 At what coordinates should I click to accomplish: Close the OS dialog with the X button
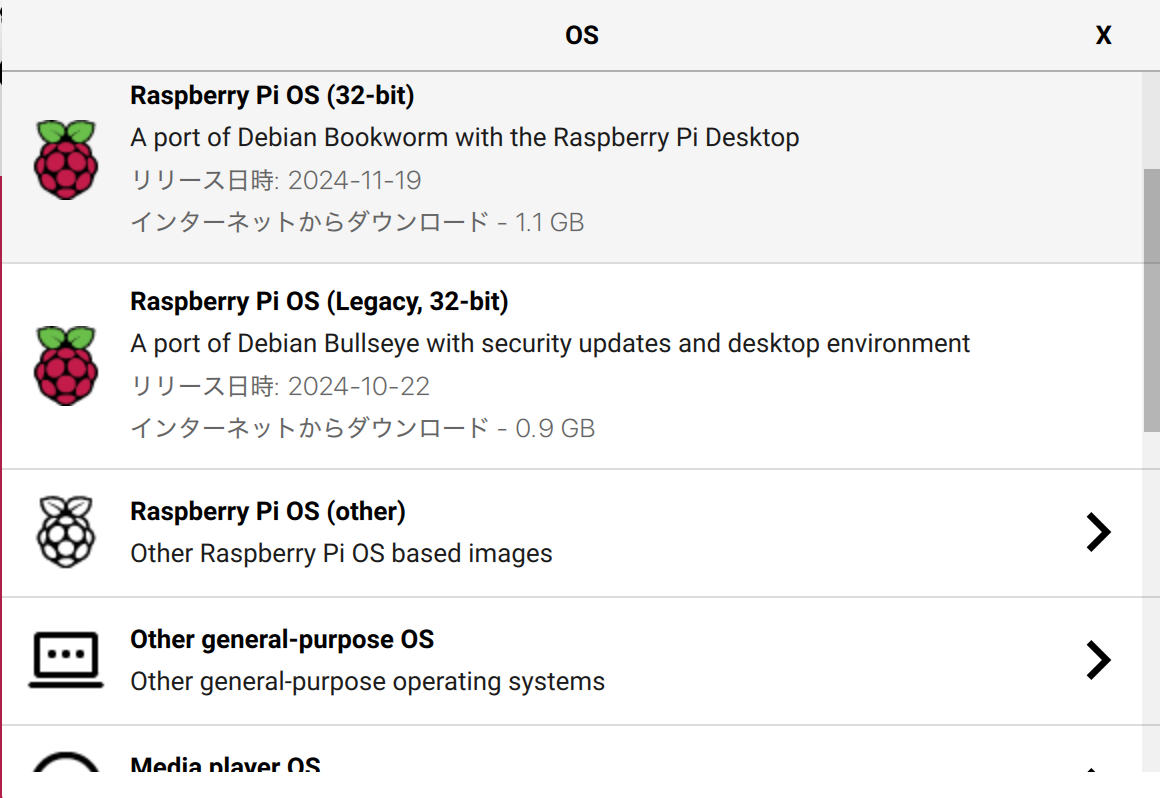[x=1103, y=35]
